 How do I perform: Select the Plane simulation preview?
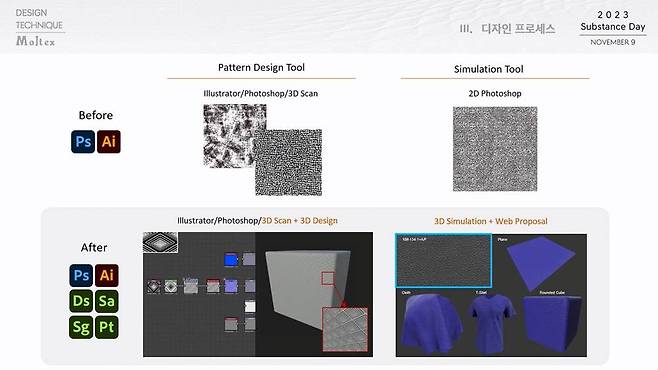pyautogui.click(x=541, y=263)
